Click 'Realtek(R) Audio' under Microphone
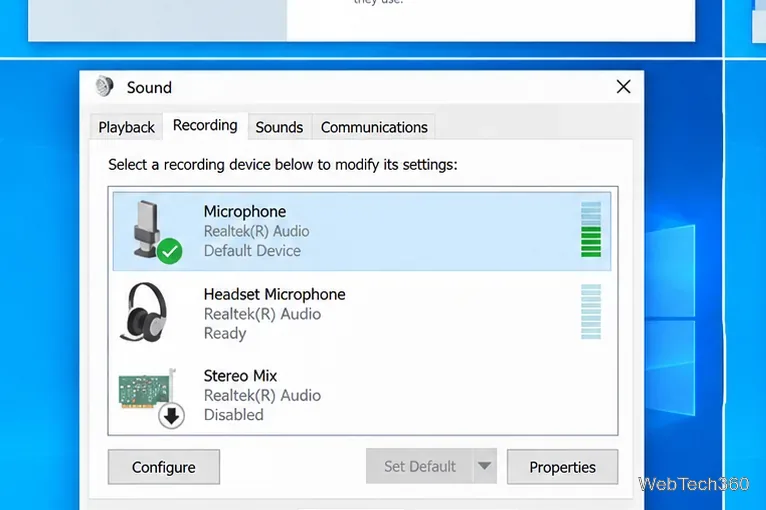The height and width of the screenshot is (510, 766). click(256, 231)
